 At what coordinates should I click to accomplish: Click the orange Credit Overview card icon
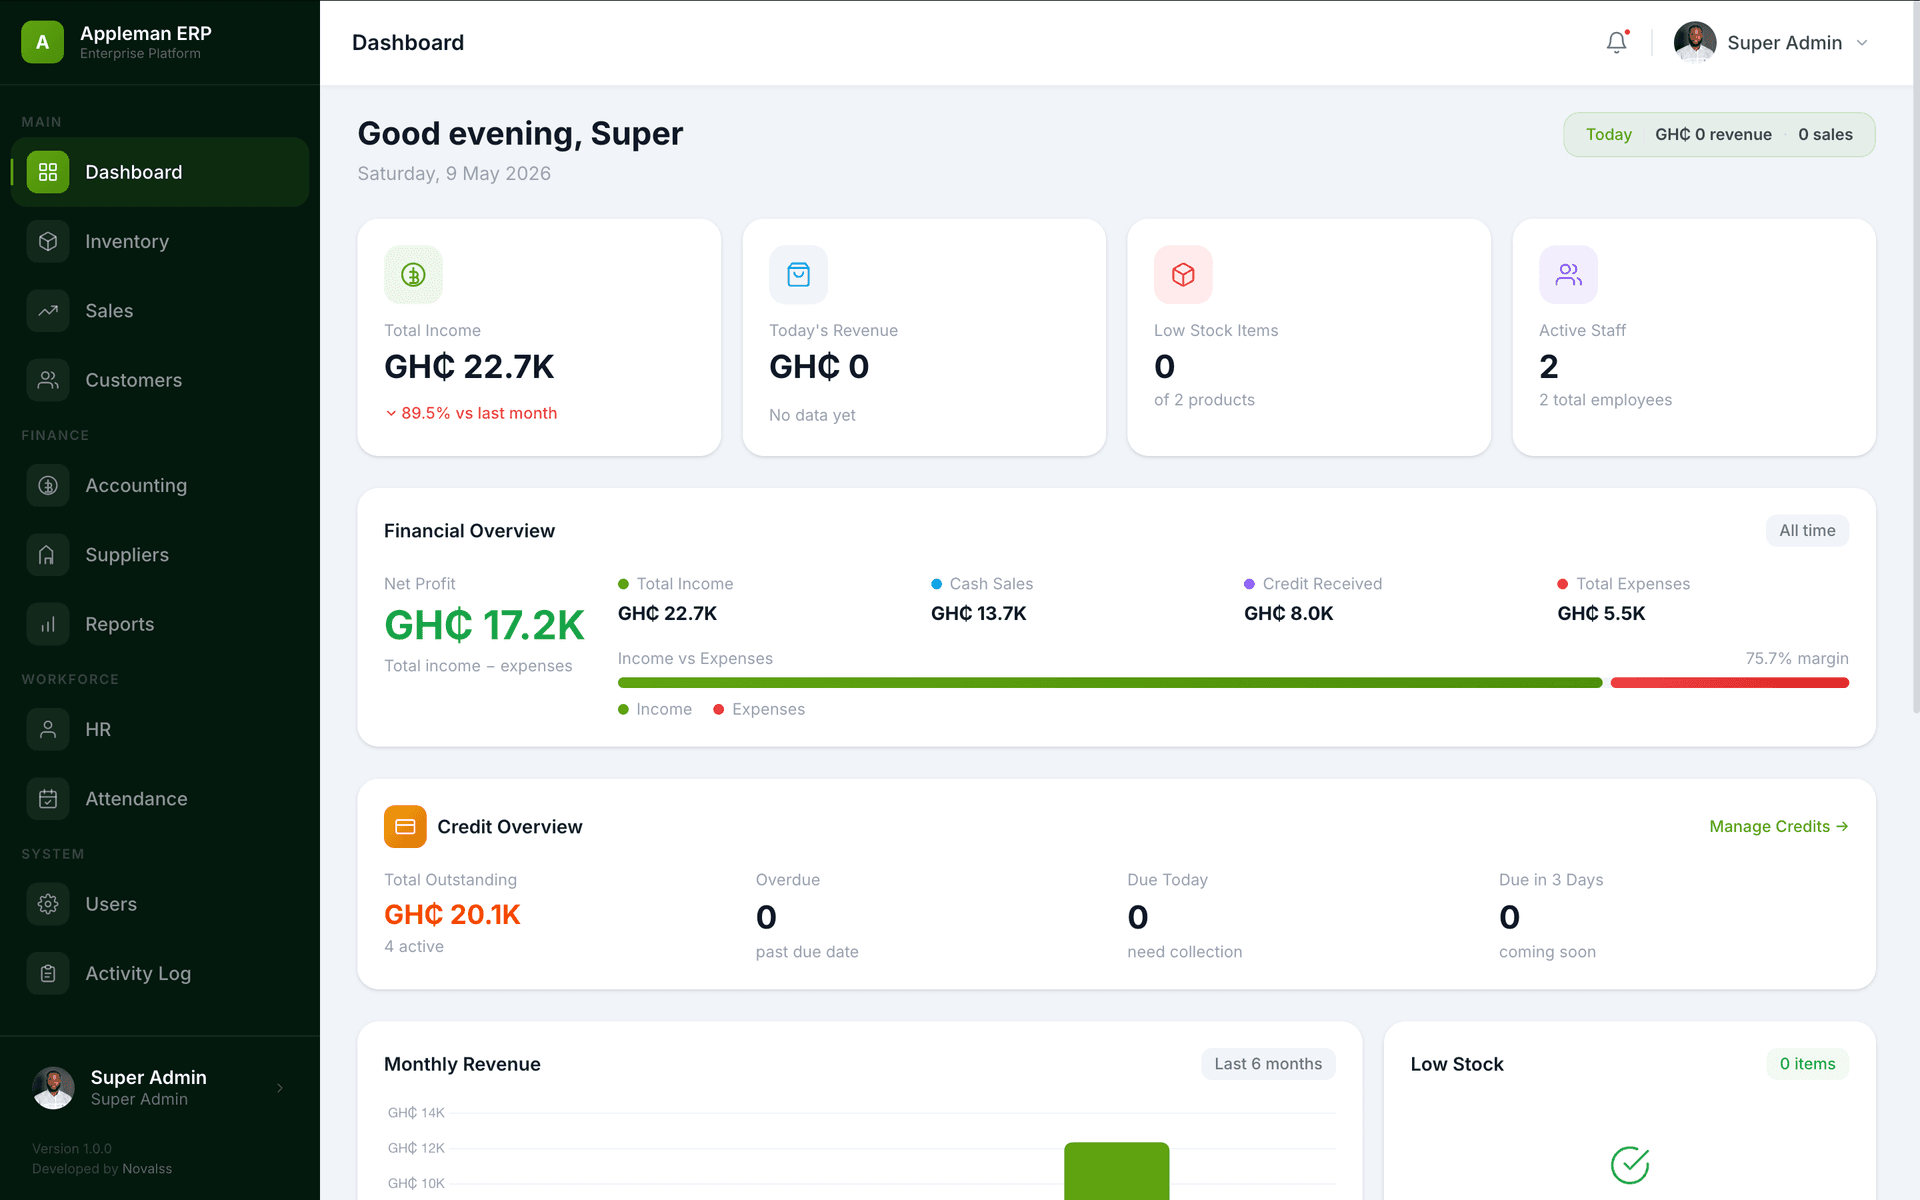405,826
